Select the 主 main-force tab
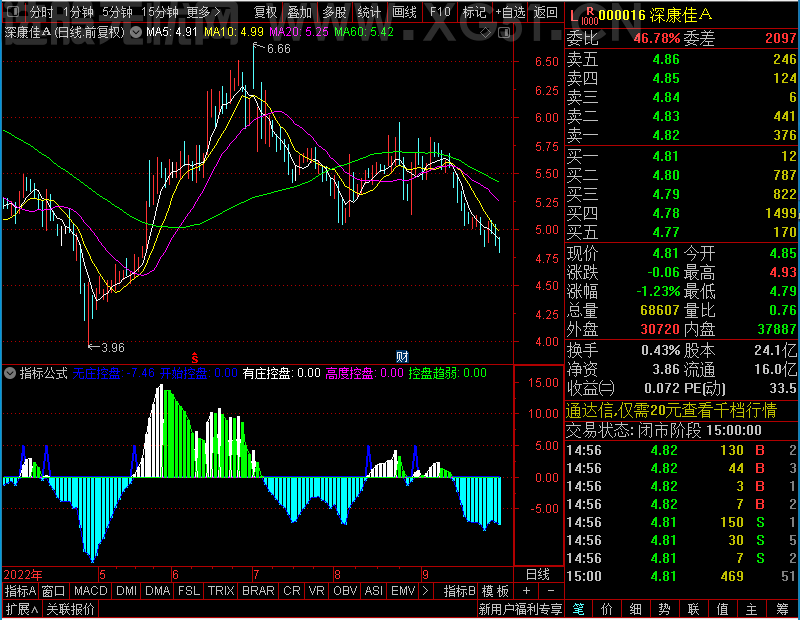 (x=752, y=609)
